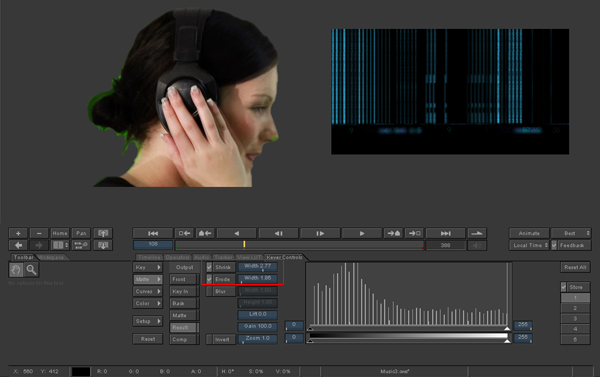Select the Comp output view
This screenshot has height=377, width=600.
tap(184, 339)
